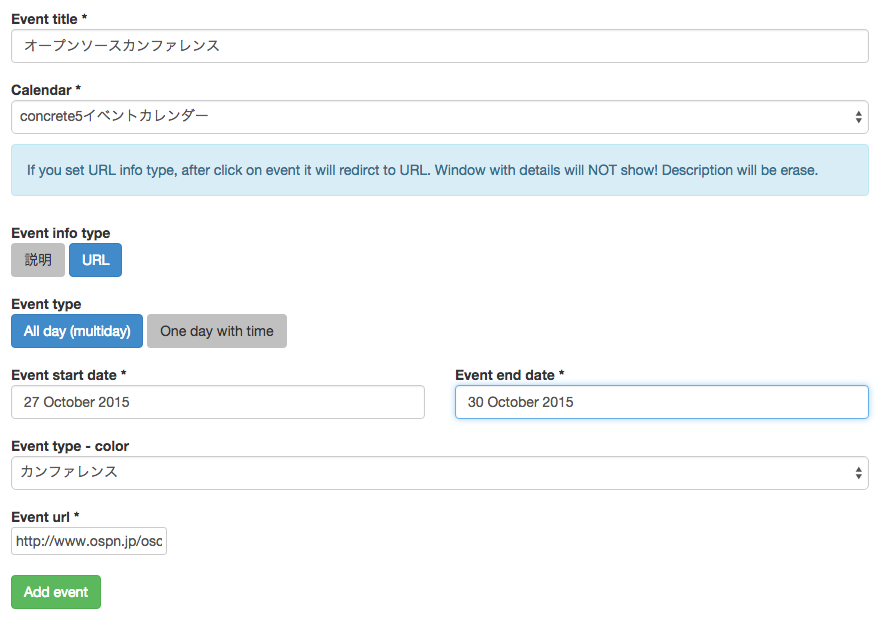Click the Event title label
The image size is (883, 621).
(x=49, y=19)
